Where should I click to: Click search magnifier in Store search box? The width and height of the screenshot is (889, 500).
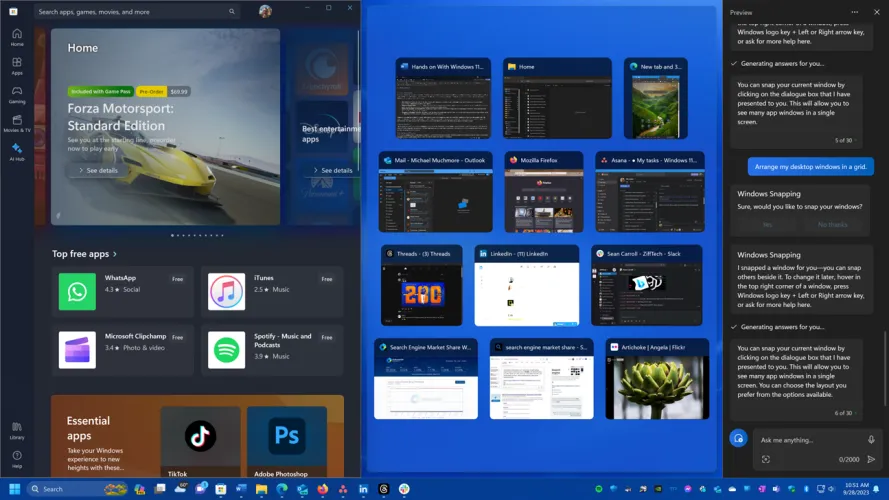(232, 12)
